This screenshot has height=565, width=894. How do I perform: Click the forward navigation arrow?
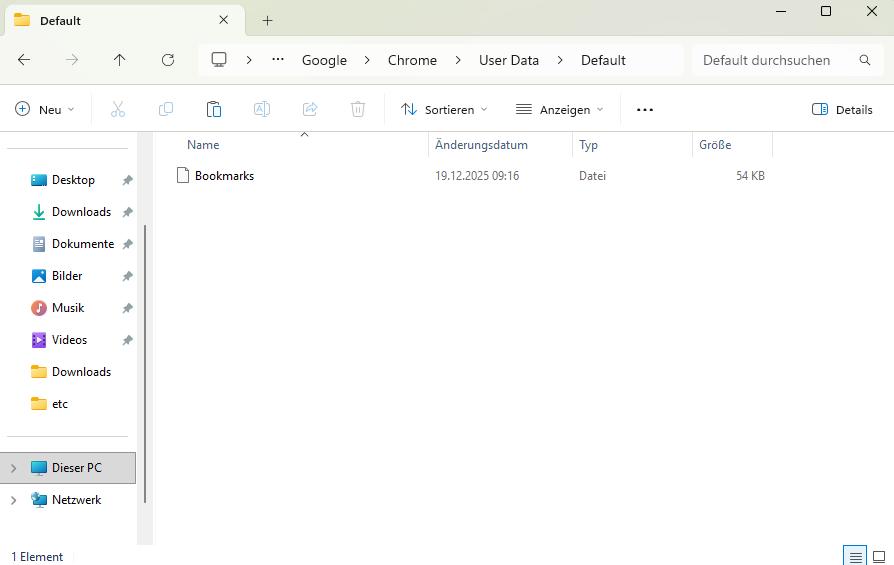coord(72,60)
